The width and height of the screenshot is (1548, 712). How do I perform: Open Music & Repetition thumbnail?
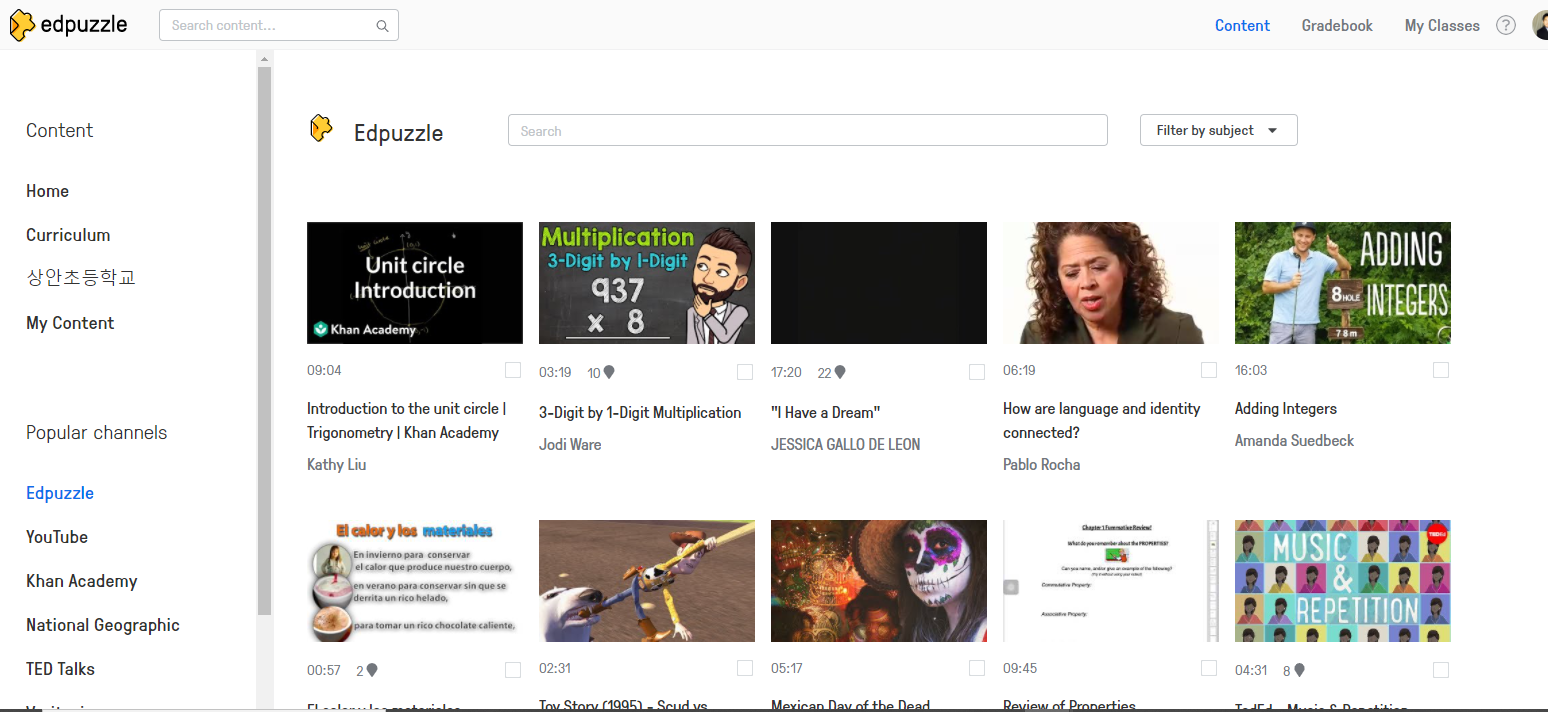[x=1343, y=581]
